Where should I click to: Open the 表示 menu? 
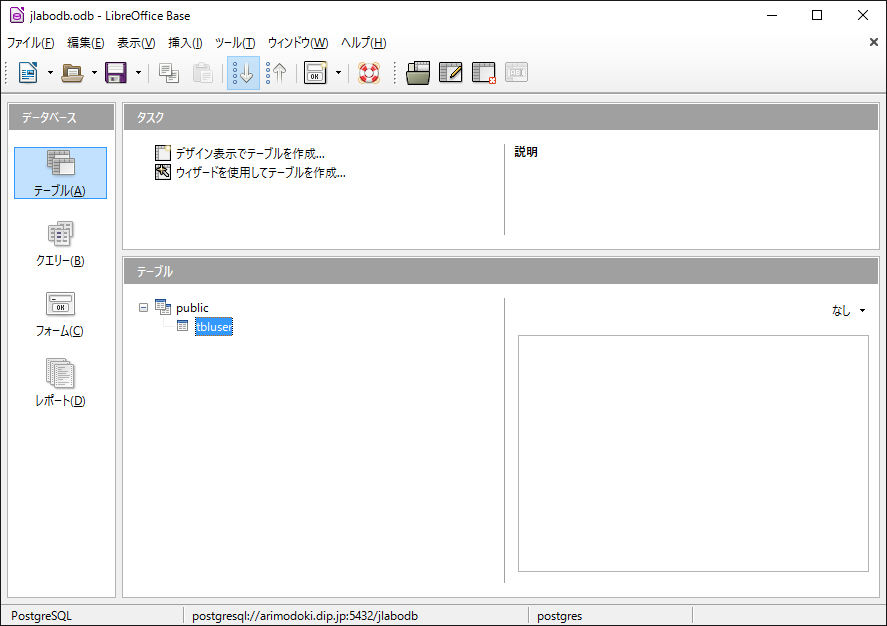136,43
